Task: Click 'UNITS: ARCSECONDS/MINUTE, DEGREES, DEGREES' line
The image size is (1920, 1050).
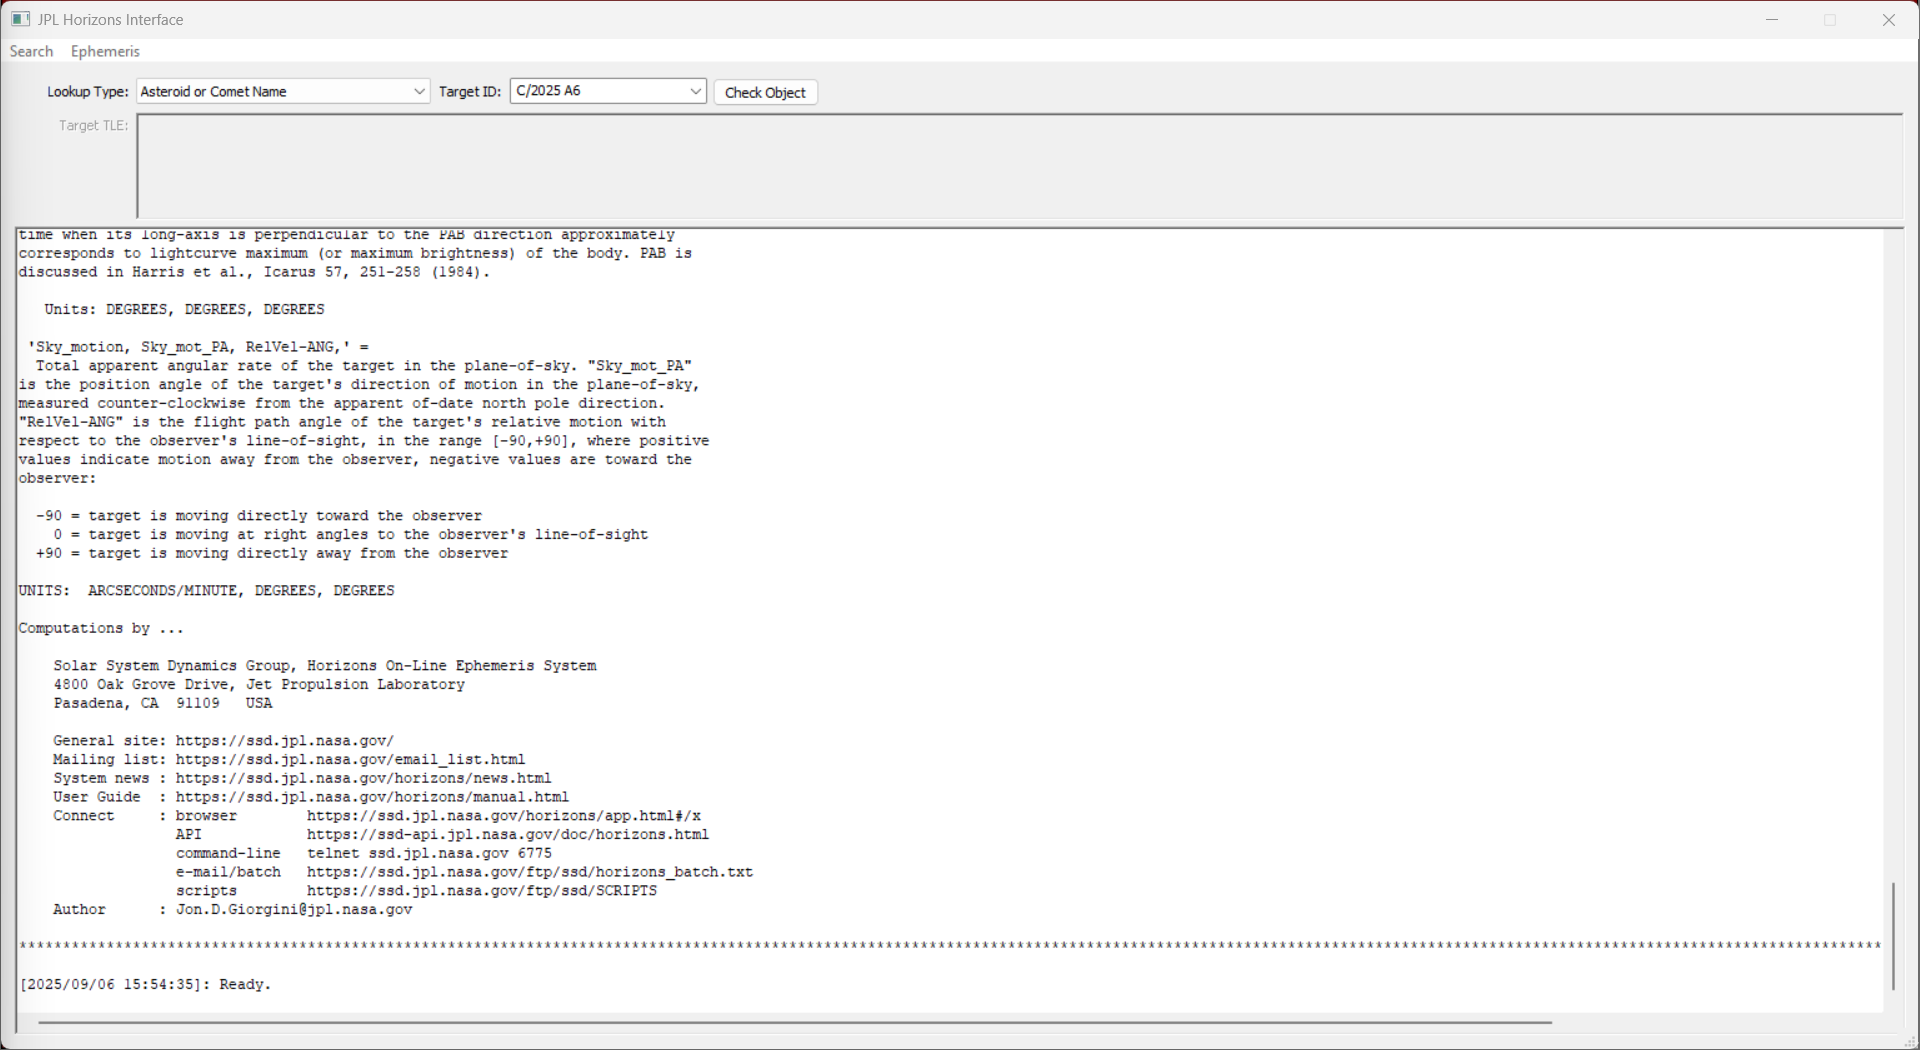Action: point(207,591)
